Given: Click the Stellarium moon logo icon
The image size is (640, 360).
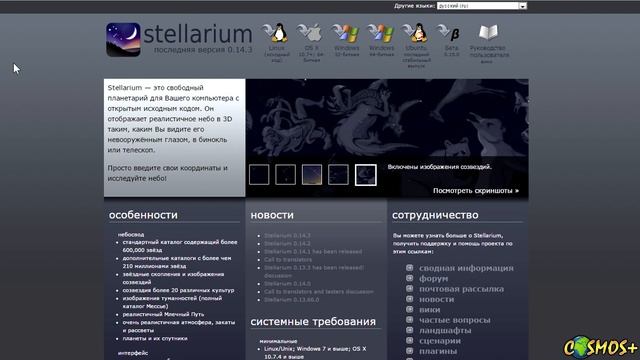Looking at the screenshot, I should (x=123, y=40).
